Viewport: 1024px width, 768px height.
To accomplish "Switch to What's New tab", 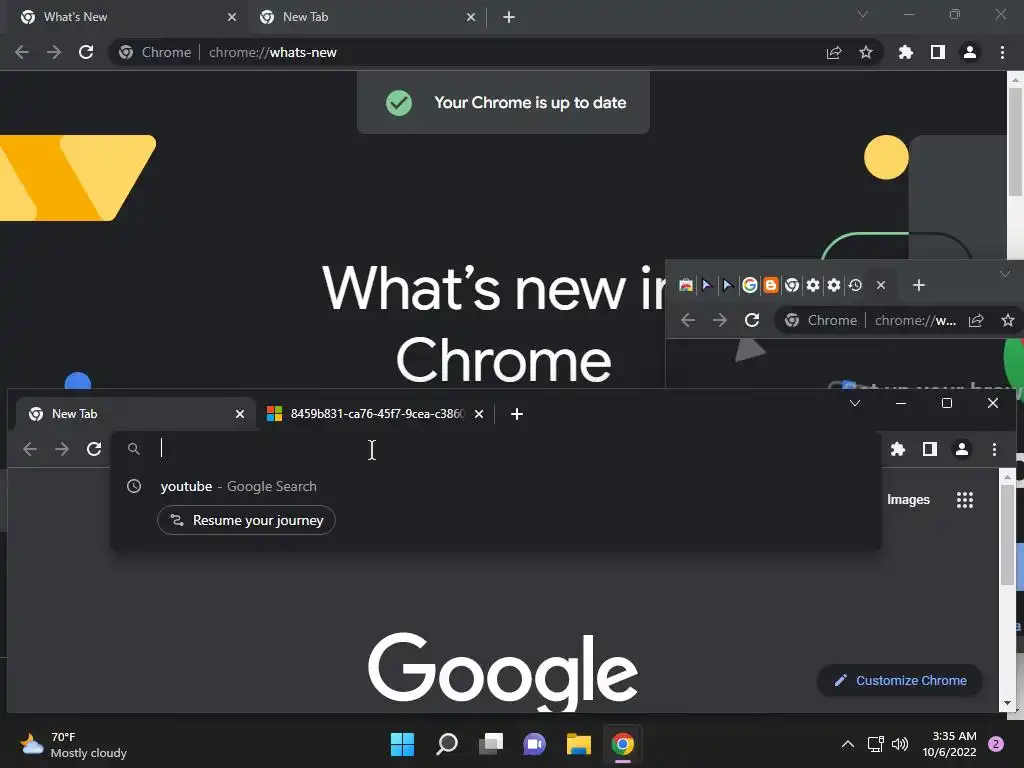I will point(129,17).
